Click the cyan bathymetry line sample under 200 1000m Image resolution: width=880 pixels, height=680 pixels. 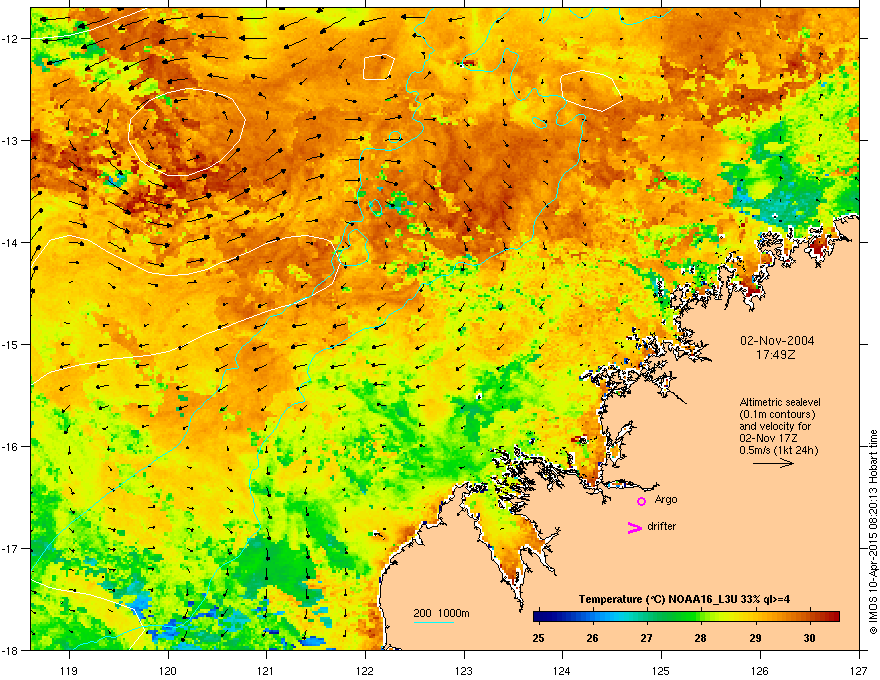pos(434,623)
